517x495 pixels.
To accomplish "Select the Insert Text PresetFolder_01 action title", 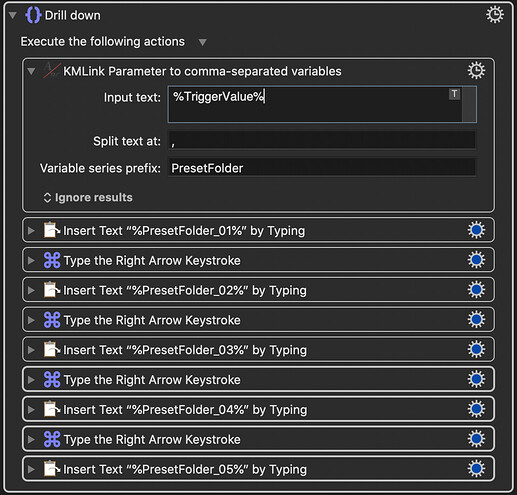I will tap(184, 231).
